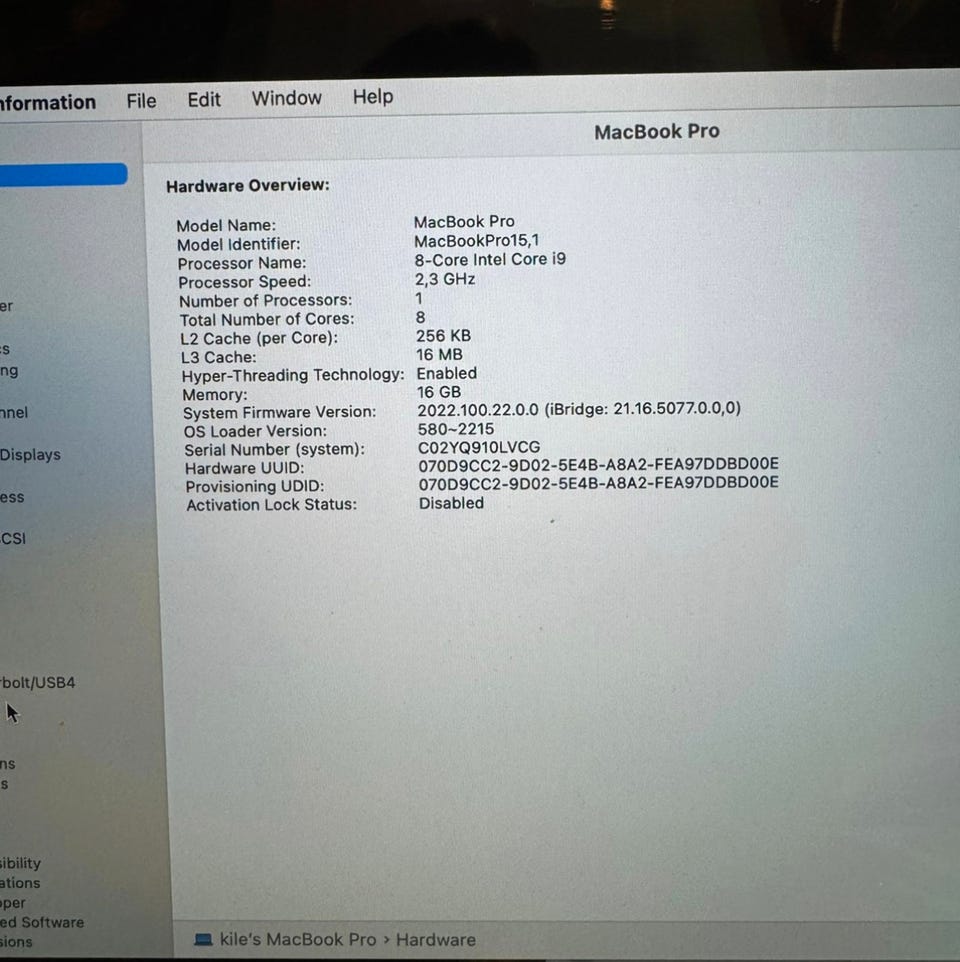Open the System Information app menu

coord(48,102)
